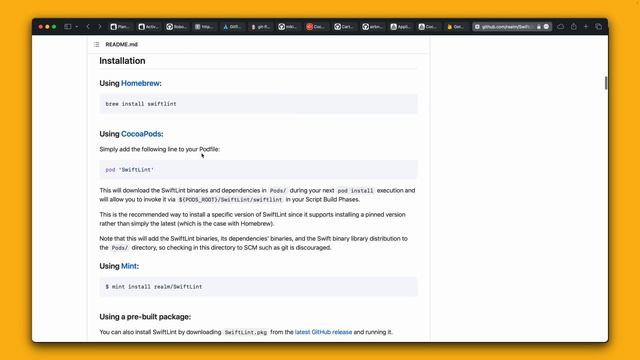Open the iCloud tabs cloud icon
The image size is (640, 360).
point(561,27)
